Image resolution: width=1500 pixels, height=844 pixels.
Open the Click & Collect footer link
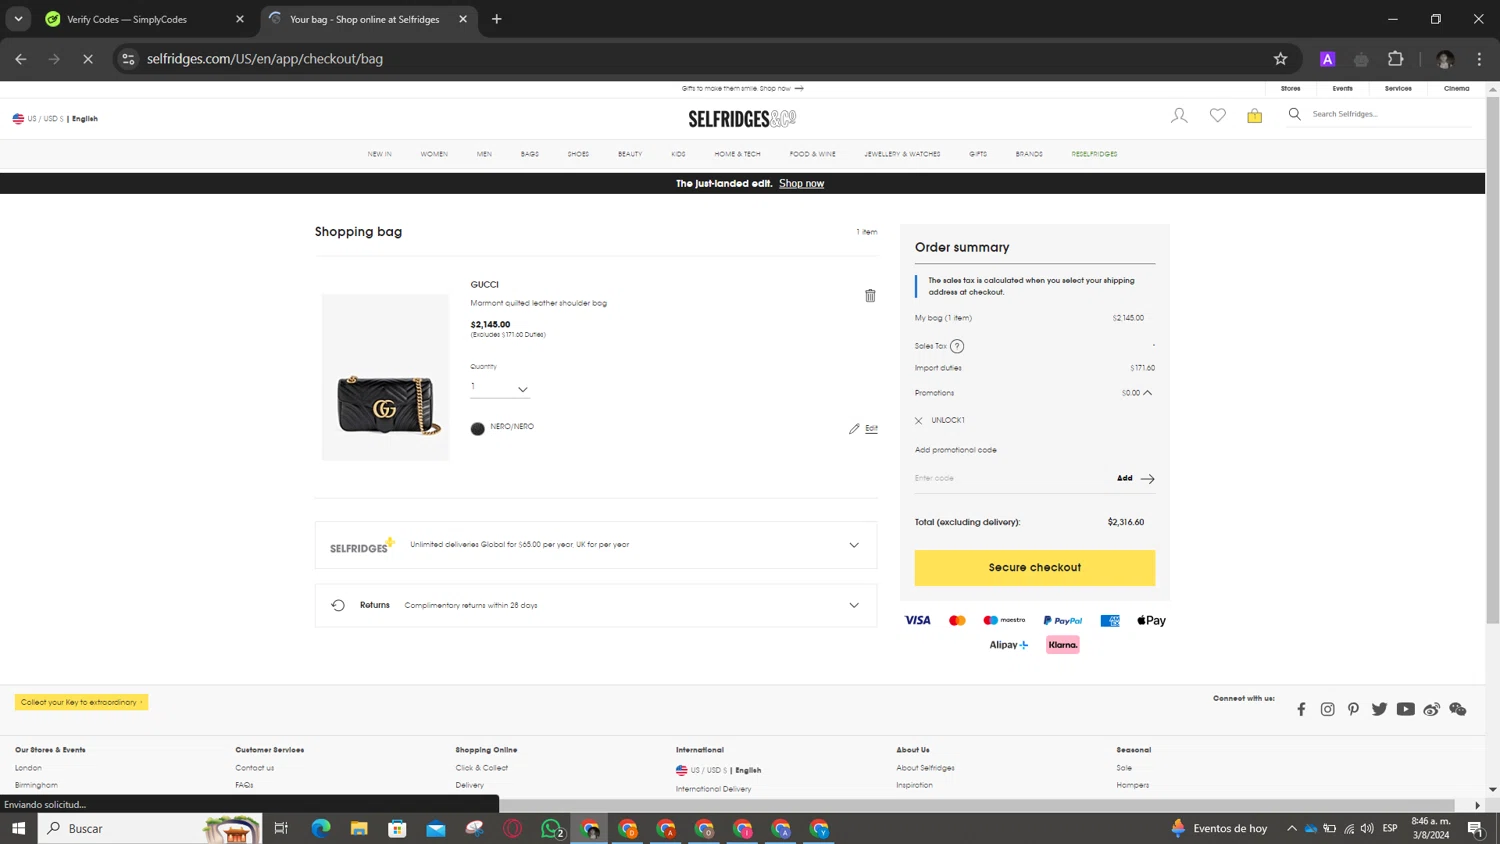tap(481, 768)
